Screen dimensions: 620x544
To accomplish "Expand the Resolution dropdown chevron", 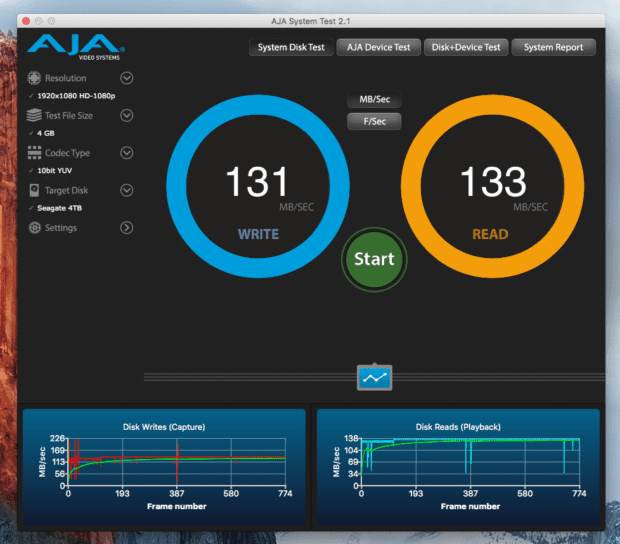I will [127, 78].
